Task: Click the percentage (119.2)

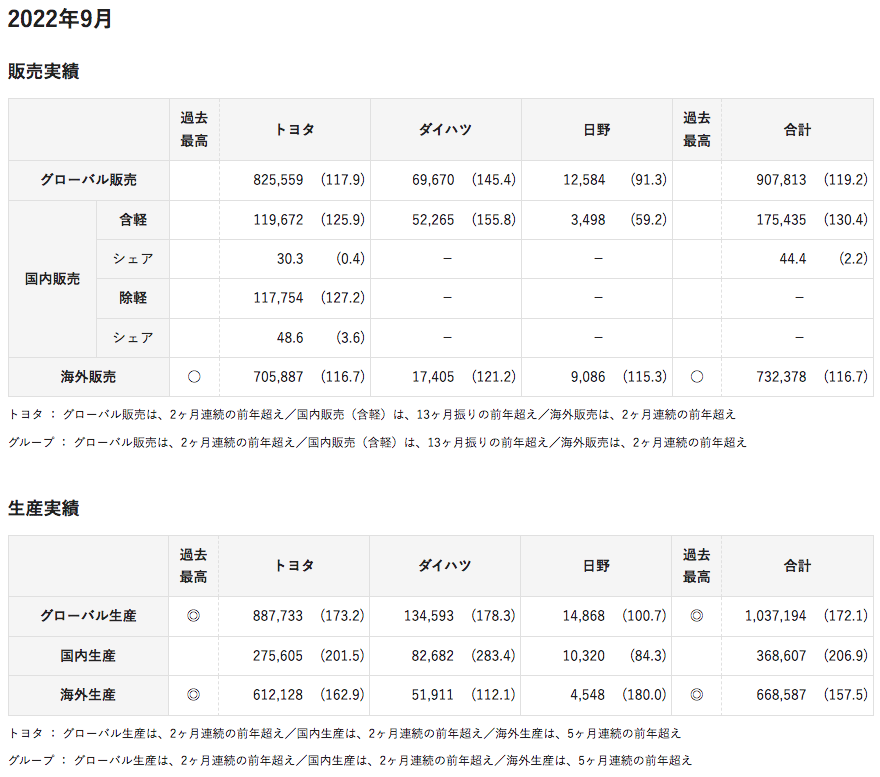Action: pyautogui.click(x=846, y=180)
